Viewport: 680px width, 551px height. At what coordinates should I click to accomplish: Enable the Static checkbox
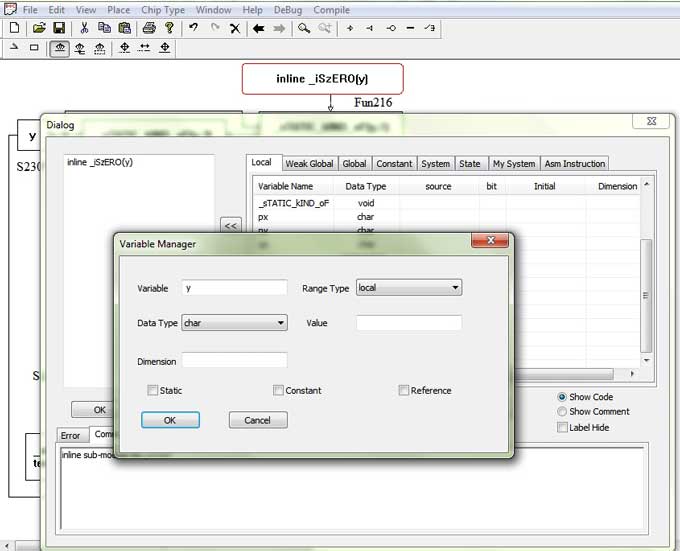click(153, 390)
